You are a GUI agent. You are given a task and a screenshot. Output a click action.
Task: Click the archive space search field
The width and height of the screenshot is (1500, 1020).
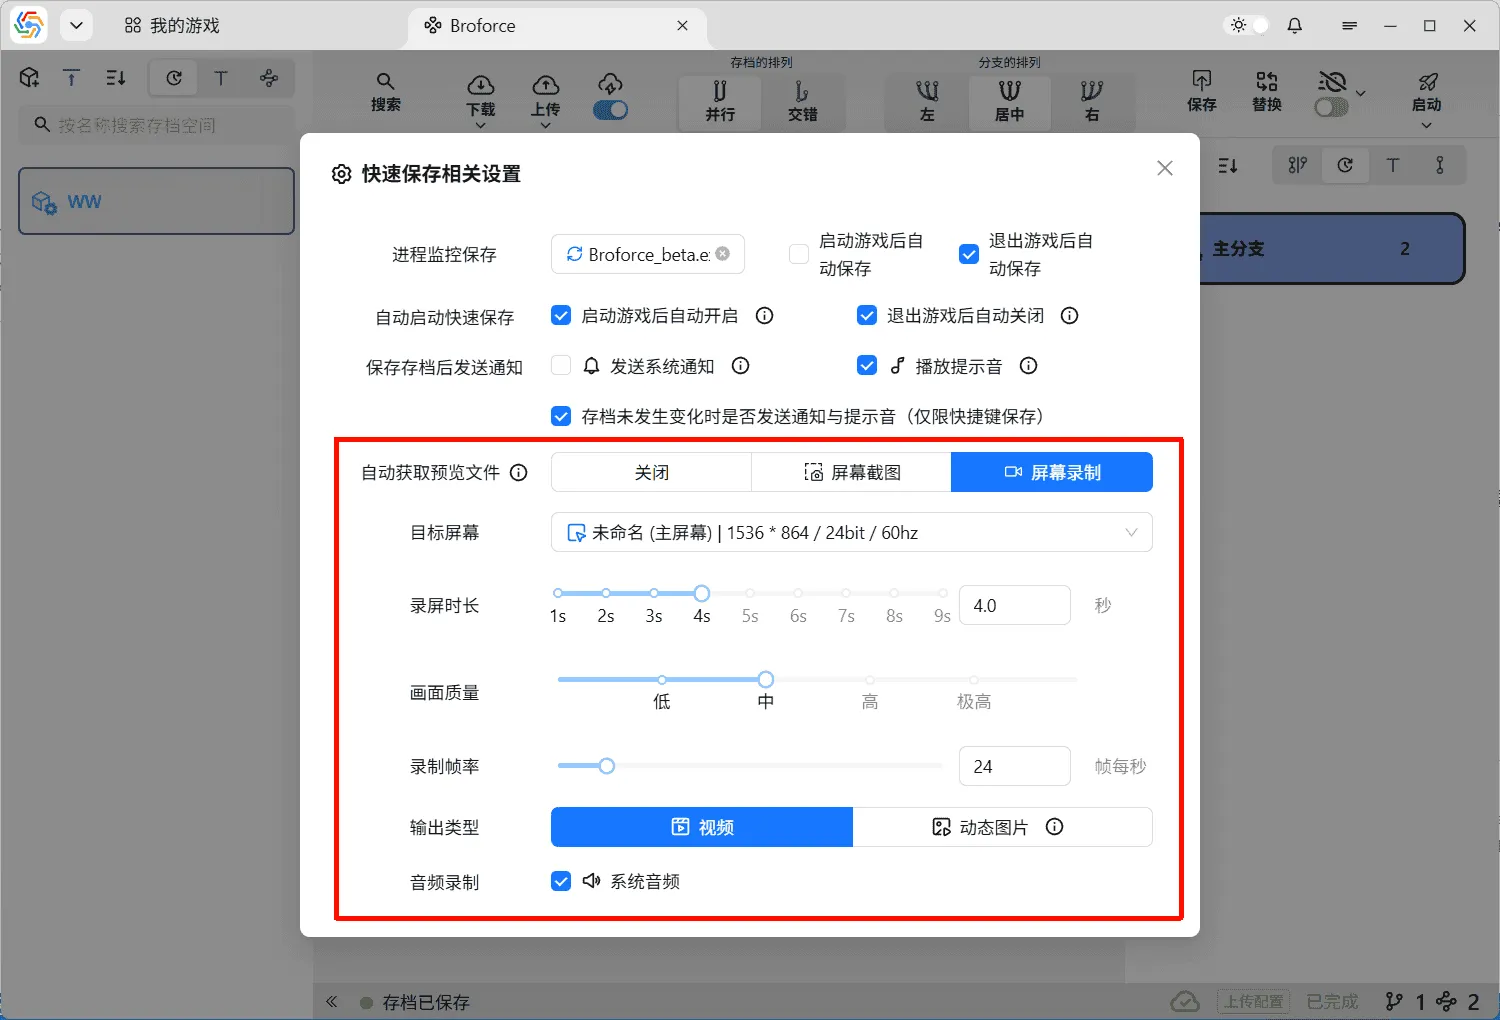[155, 125]
